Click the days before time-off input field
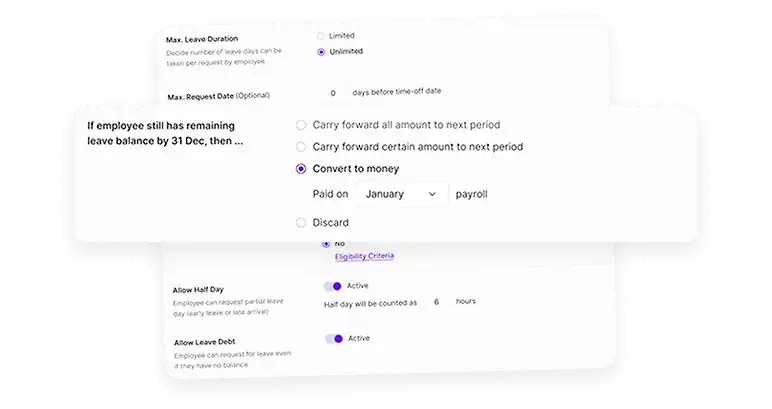The width and height of the screenshot is (772, 409). 333,93
